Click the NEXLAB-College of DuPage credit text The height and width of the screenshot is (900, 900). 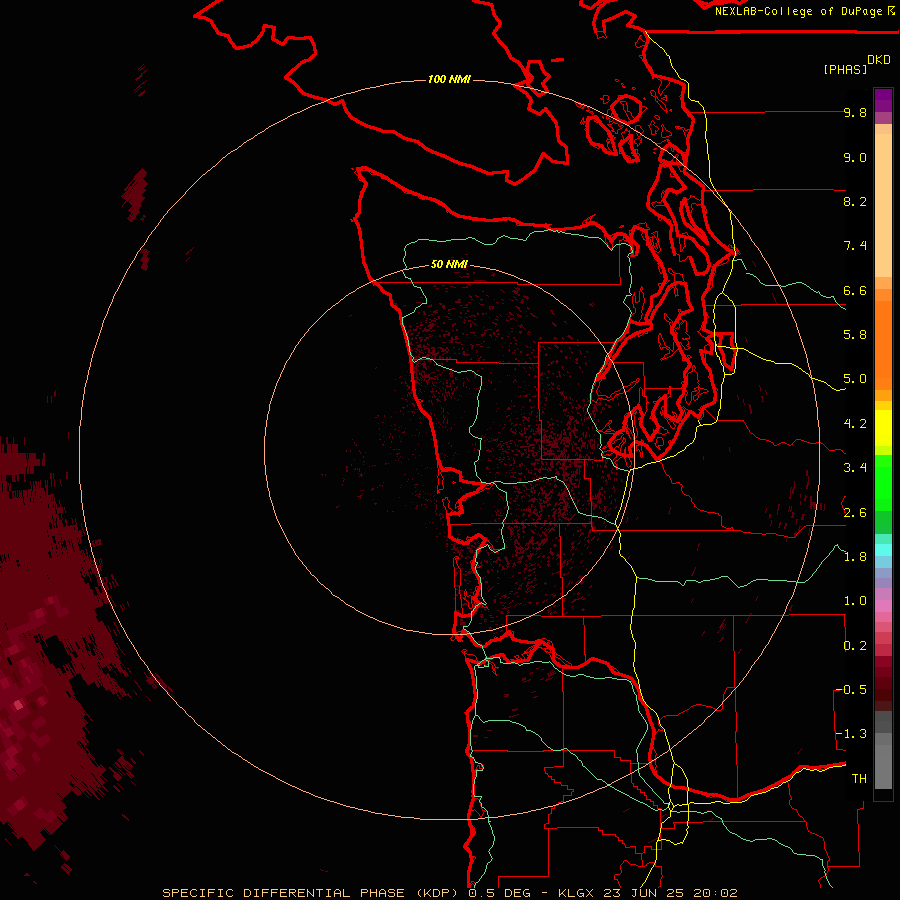[x=798, y=11]
